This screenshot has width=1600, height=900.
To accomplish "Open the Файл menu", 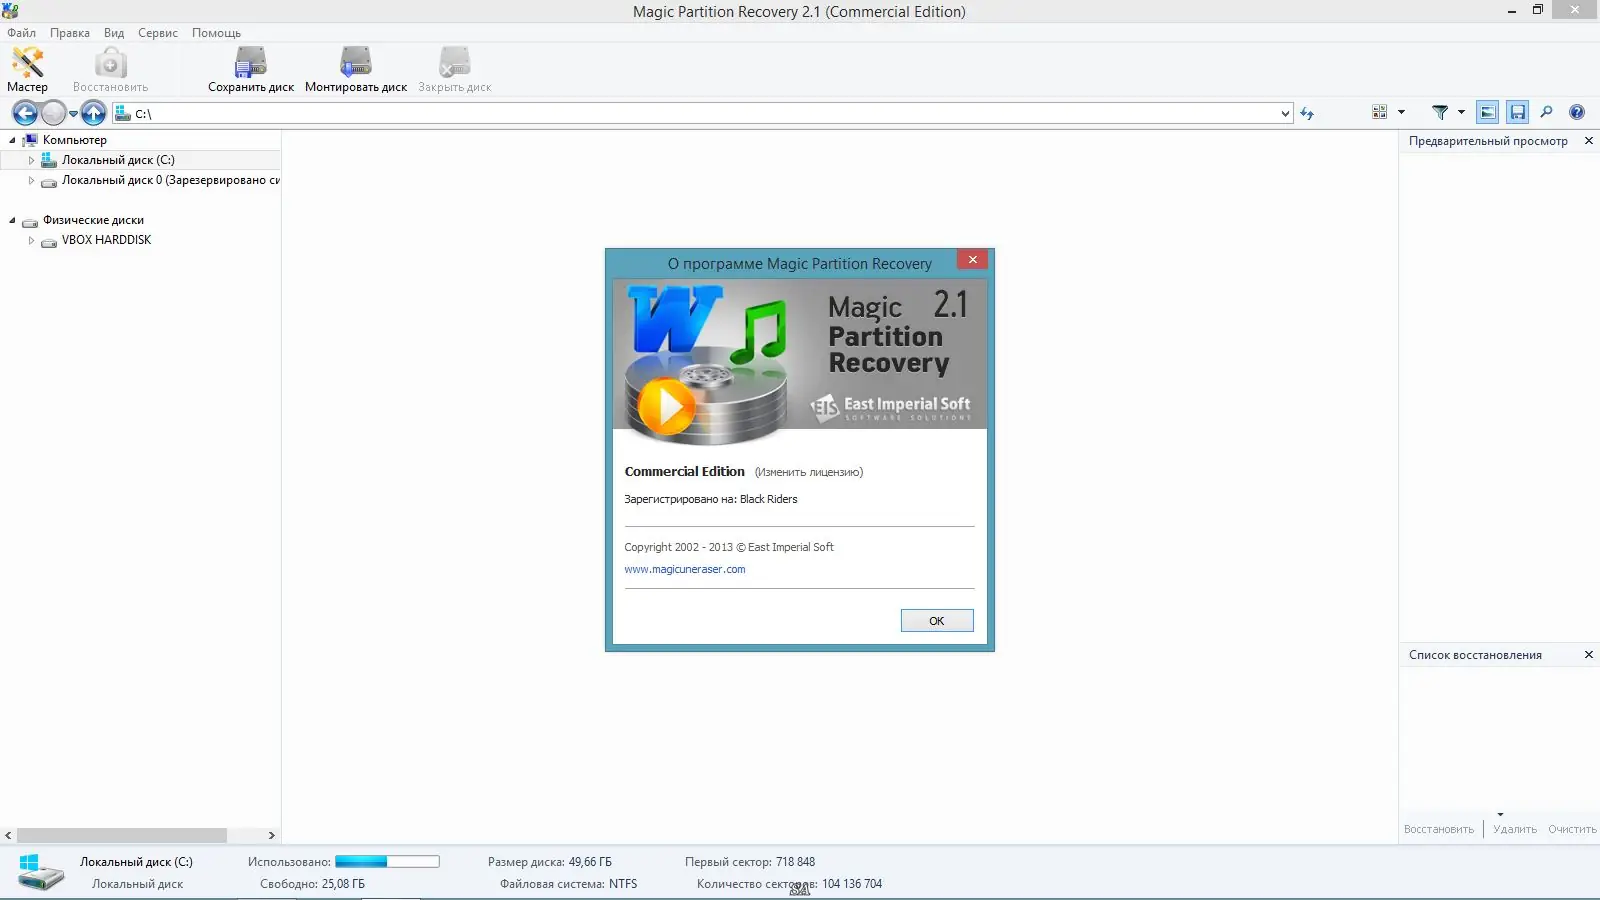I will [x=21, y=33].
